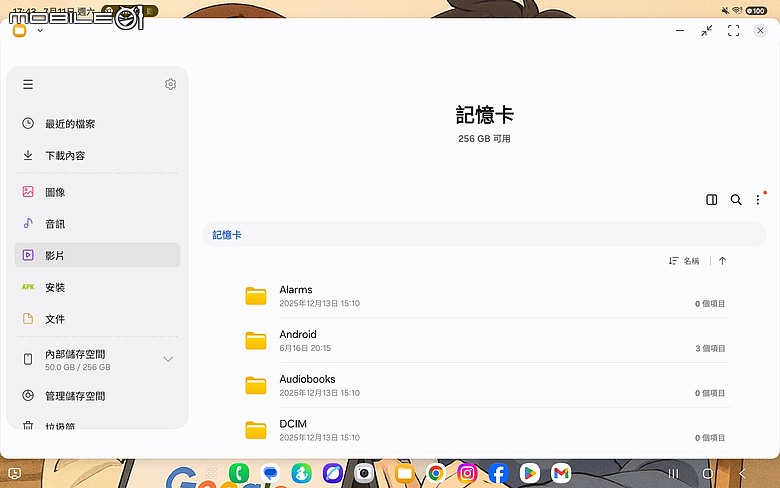The image size is (780, 488).
Task: Open Audio (音訊) category
Action: coord(98,224)
